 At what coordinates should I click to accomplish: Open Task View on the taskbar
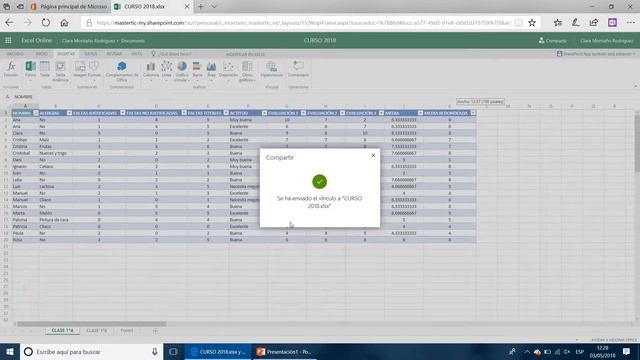pyautogui.click(x=173, y=351)
